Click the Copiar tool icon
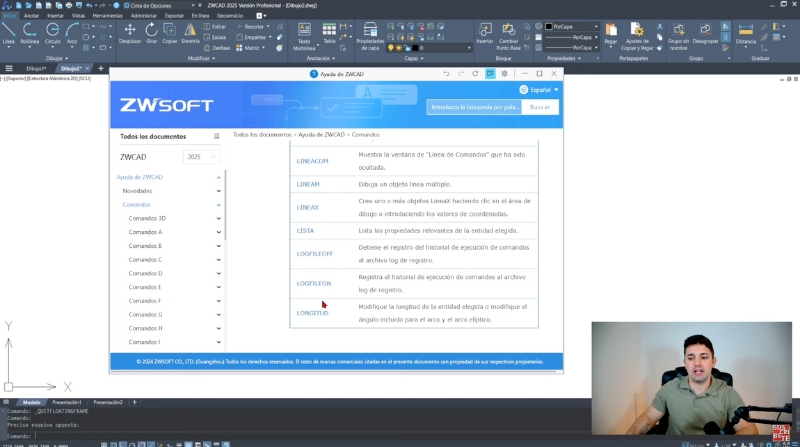 (x=170, y=32)
